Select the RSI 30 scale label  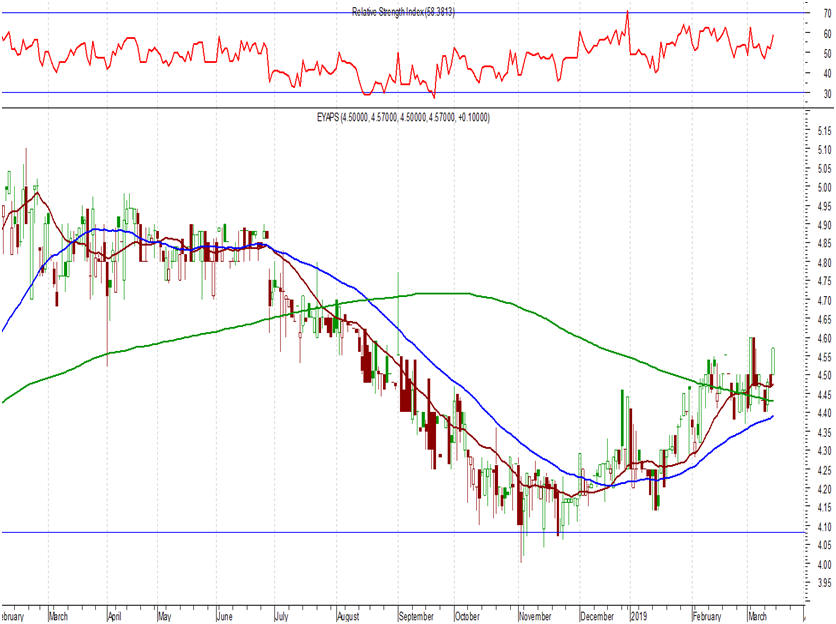click(827, 94)
